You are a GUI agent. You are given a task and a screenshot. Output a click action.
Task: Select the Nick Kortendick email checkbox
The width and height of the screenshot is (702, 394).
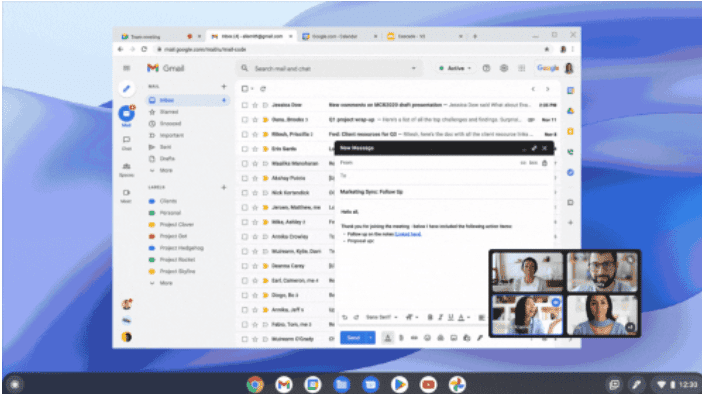pos(244,193)
